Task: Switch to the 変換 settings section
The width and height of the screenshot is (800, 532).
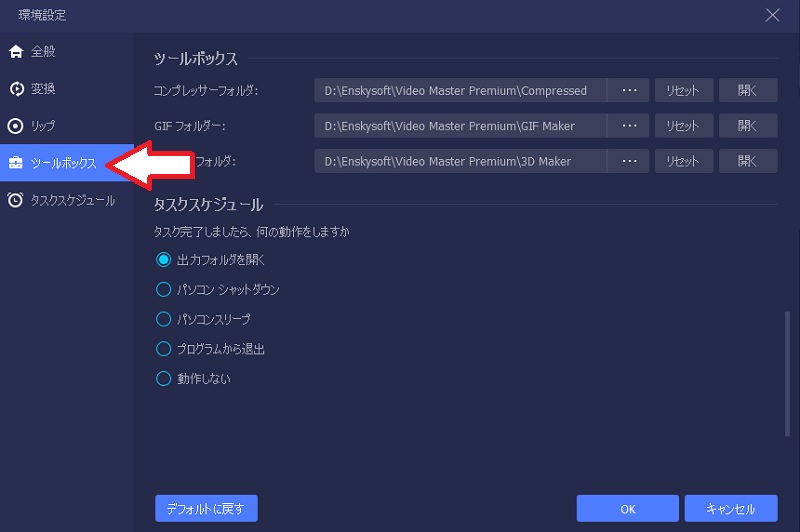Action: 67,89
